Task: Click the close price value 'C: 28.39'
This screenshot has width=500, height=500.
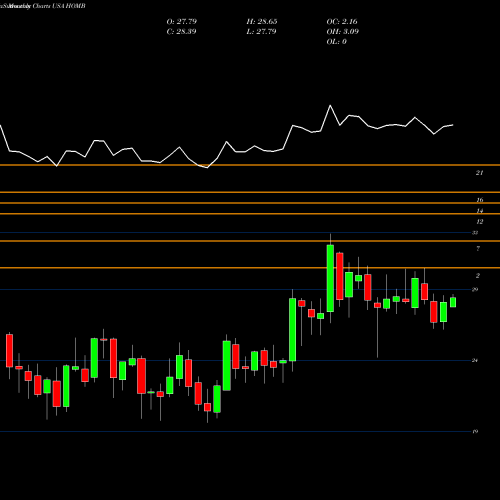Action: click(x=181, y=32)
